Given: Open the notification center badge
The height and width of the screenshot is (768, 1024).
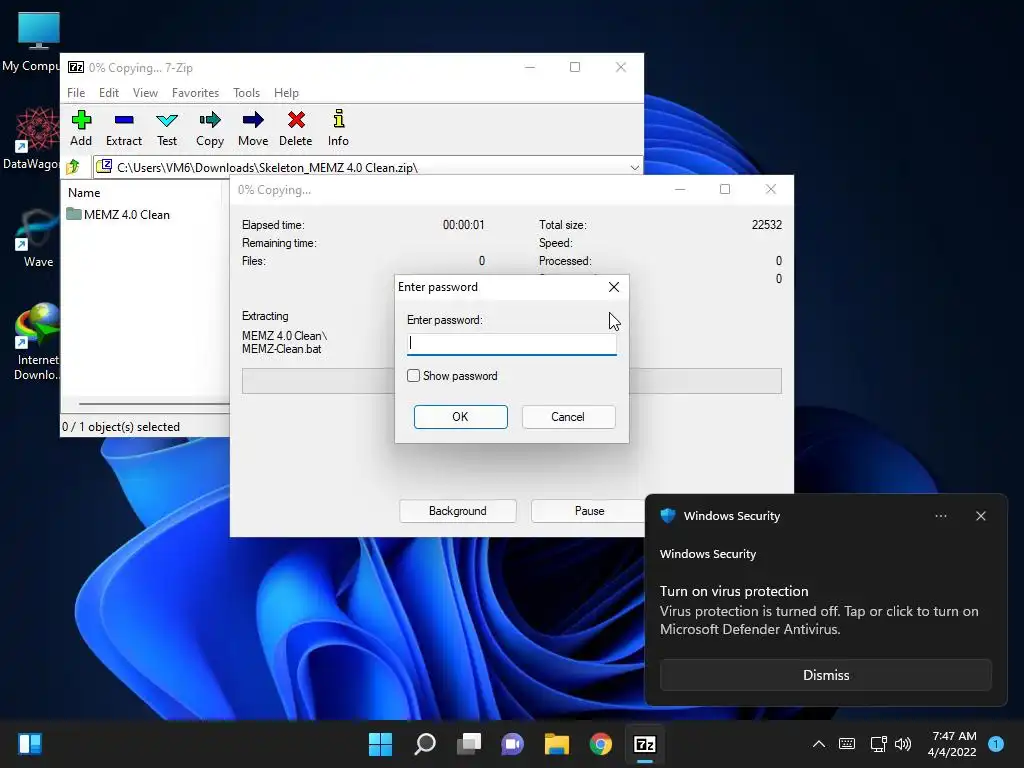Looking at the screenshot, I should pos(997,744).
